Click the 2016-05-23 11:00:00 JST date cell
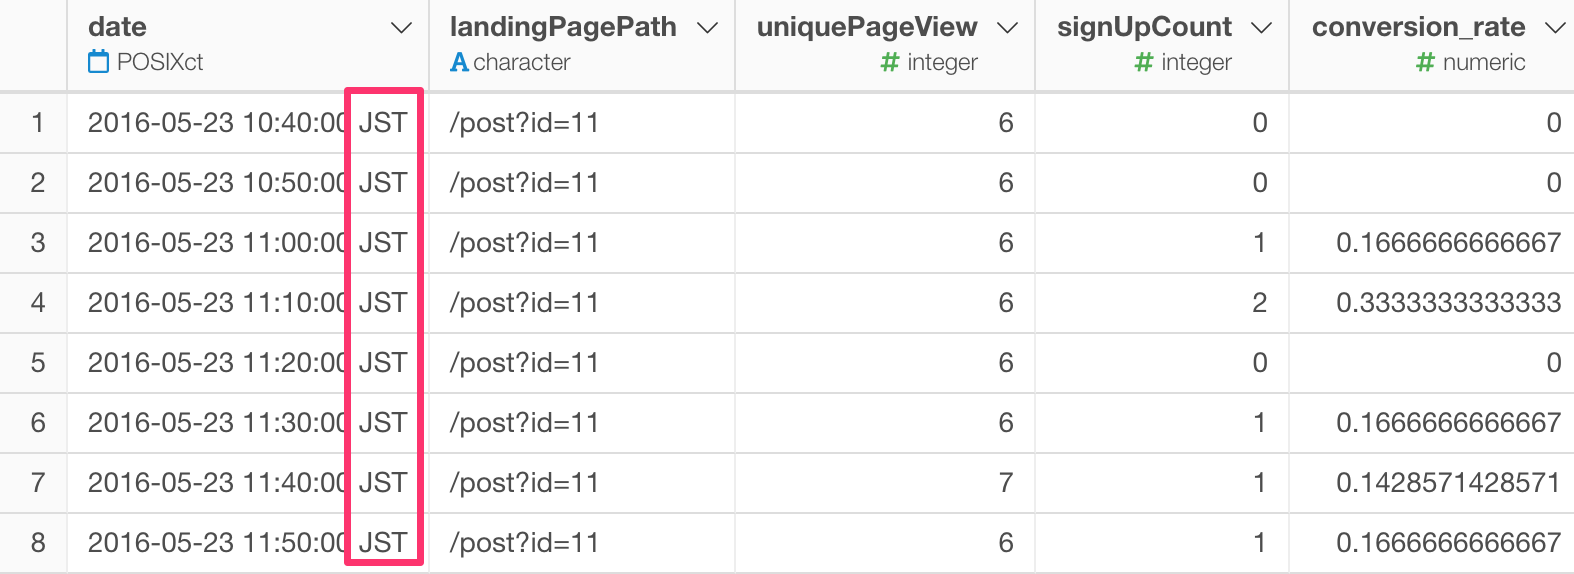 (x=247, y=243)
